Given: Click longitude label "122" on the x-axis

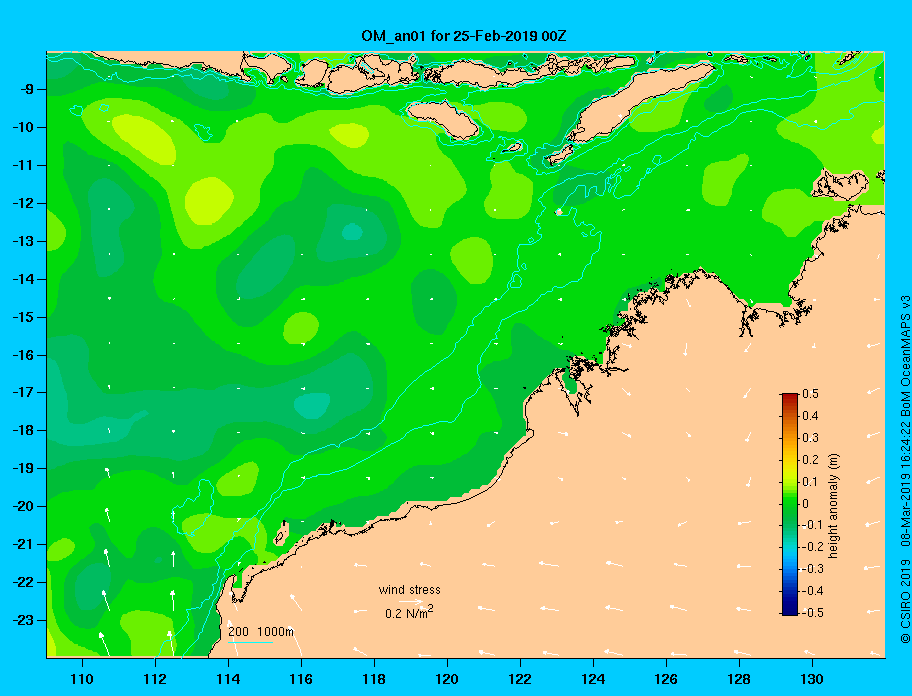Looking at the screenshot, I should tap(520, 679).
